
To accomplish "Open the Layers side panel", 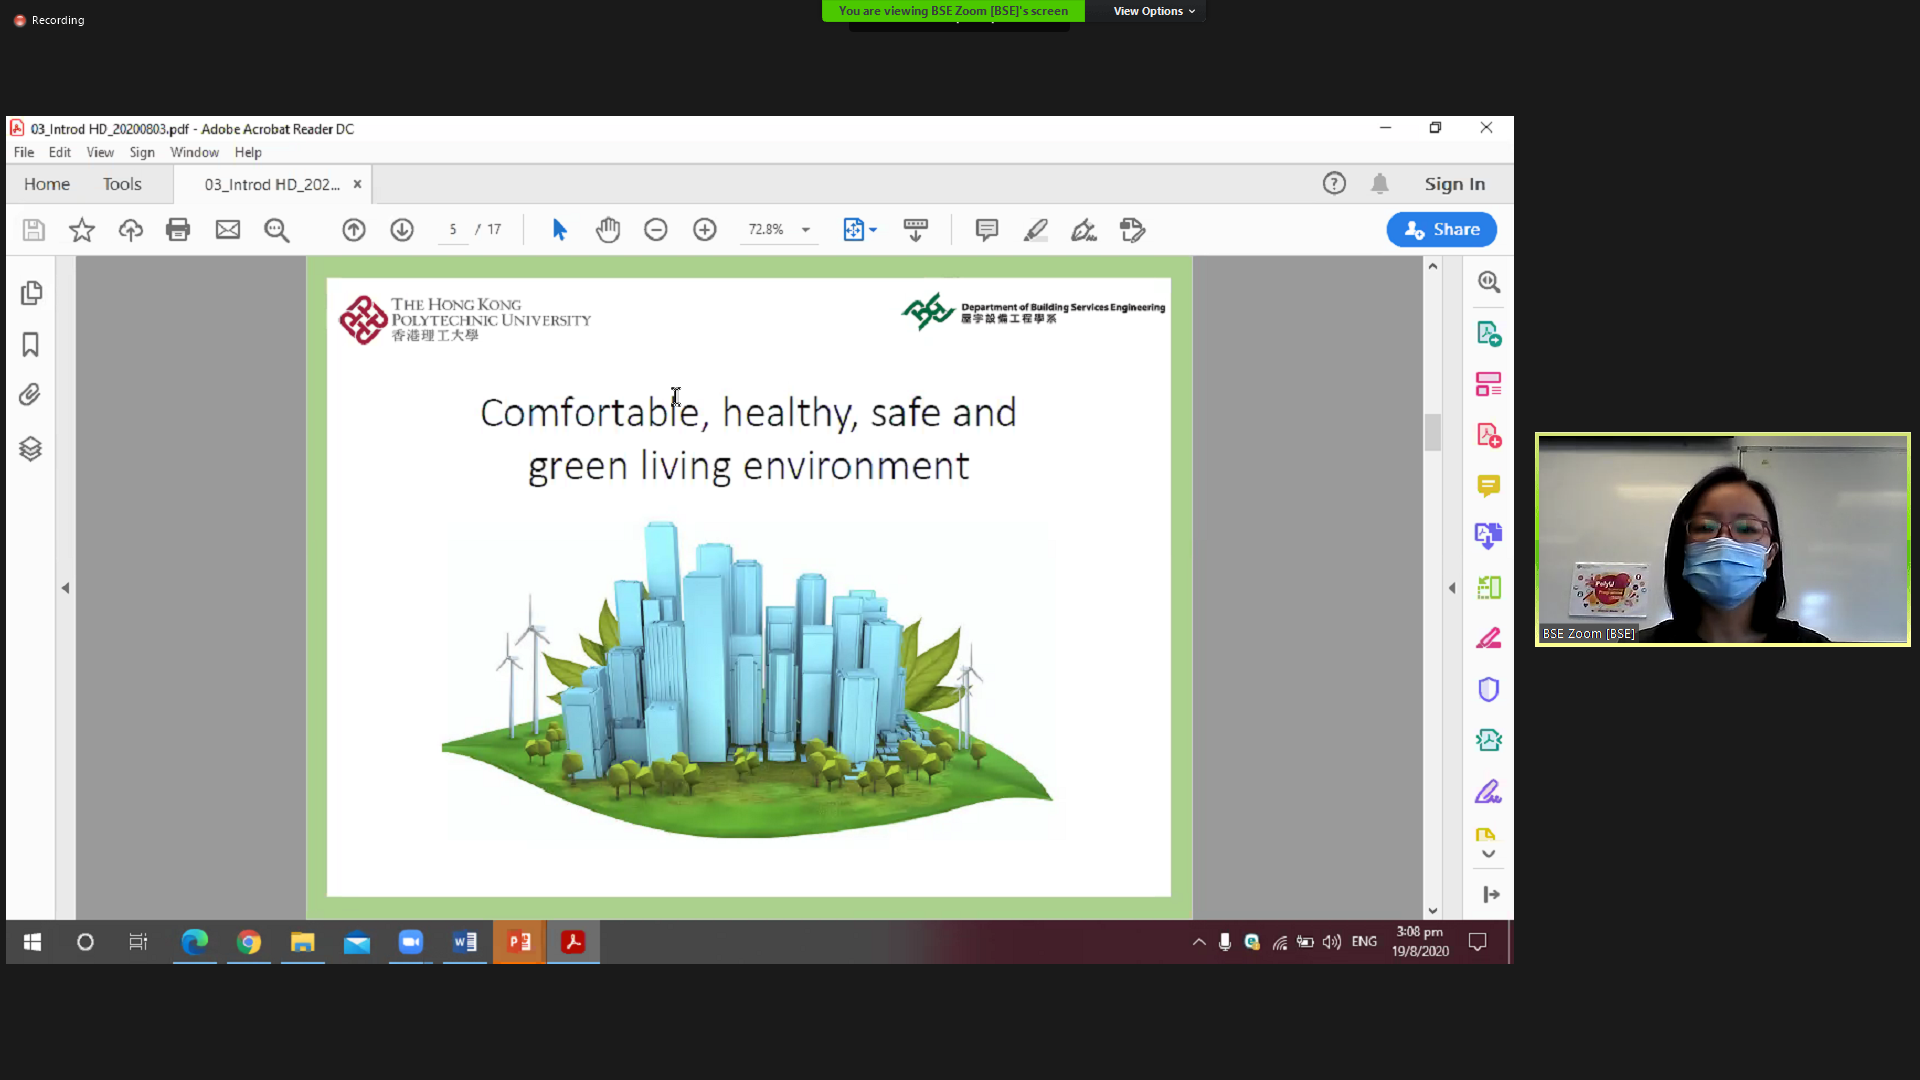I will tap(30, 448).
